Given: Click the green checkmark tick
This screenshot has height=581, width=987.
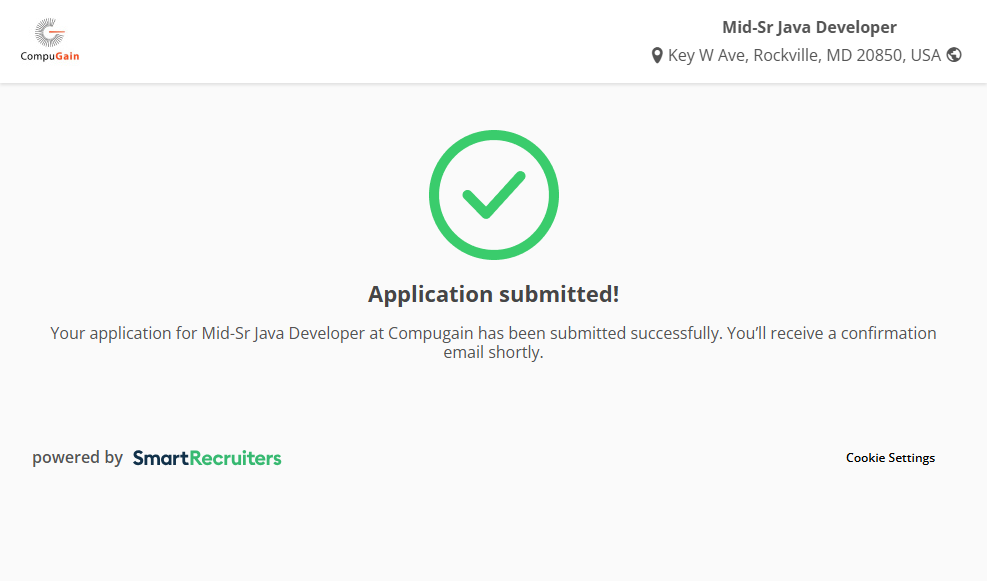Looking at the screenshot, I should click(x=493, y=195).
